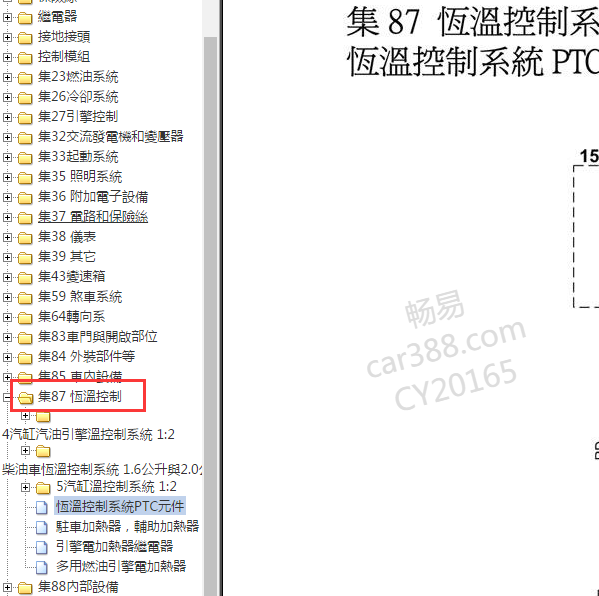Select the 集39 其它 tree label

click(x=67, y=256)
